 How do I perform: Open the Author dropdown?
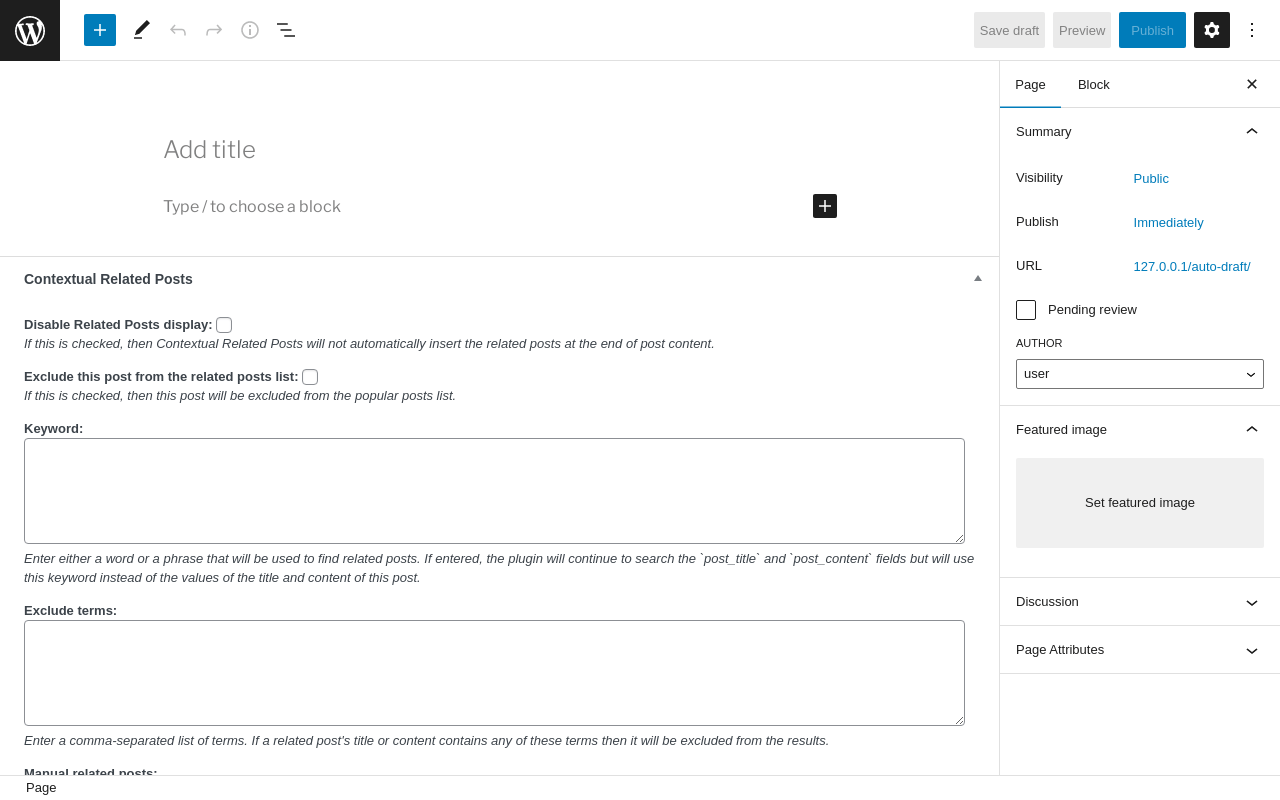pos(1140,374)
